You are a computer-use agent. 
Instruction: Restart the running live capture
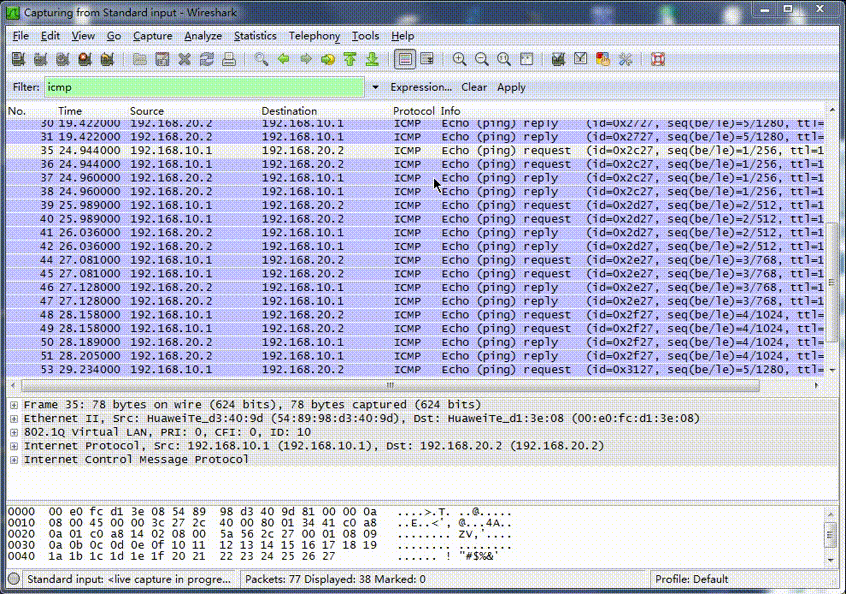pyautogui.click(x=107, y=59)
